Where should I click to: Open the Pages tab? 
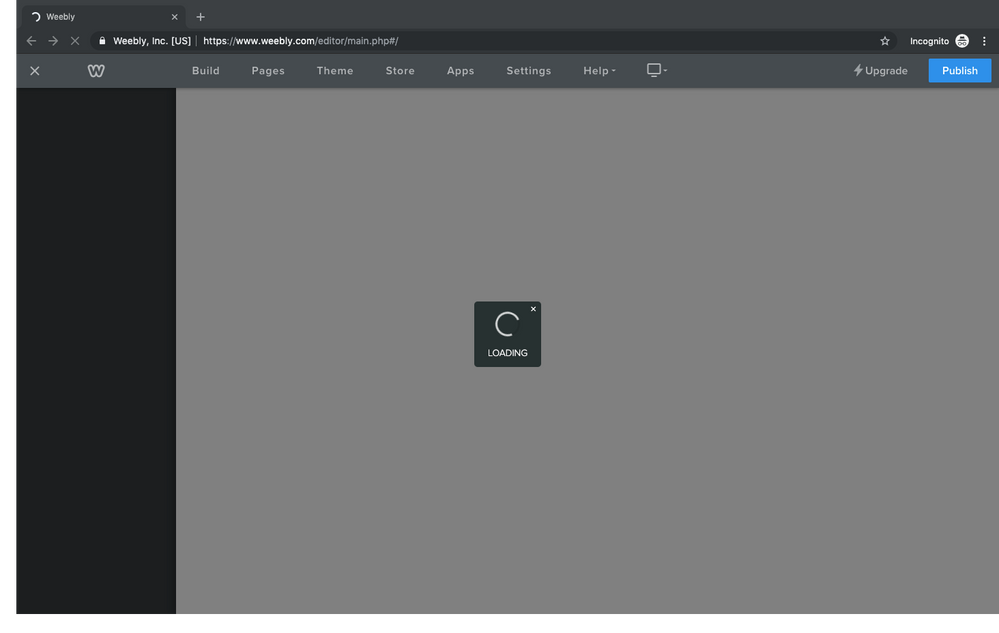pos(268,71)
